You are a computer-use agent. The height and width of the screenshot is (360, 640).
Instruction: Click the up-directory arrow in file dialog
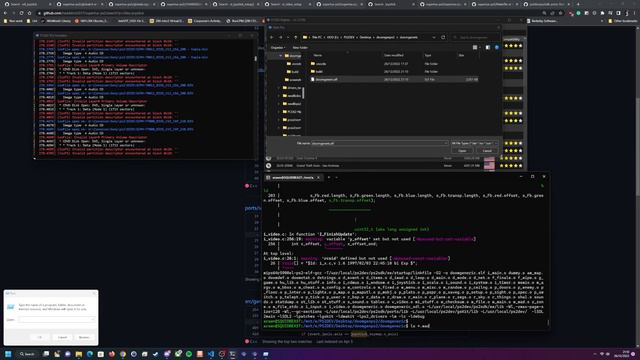[x=296, y=37]
